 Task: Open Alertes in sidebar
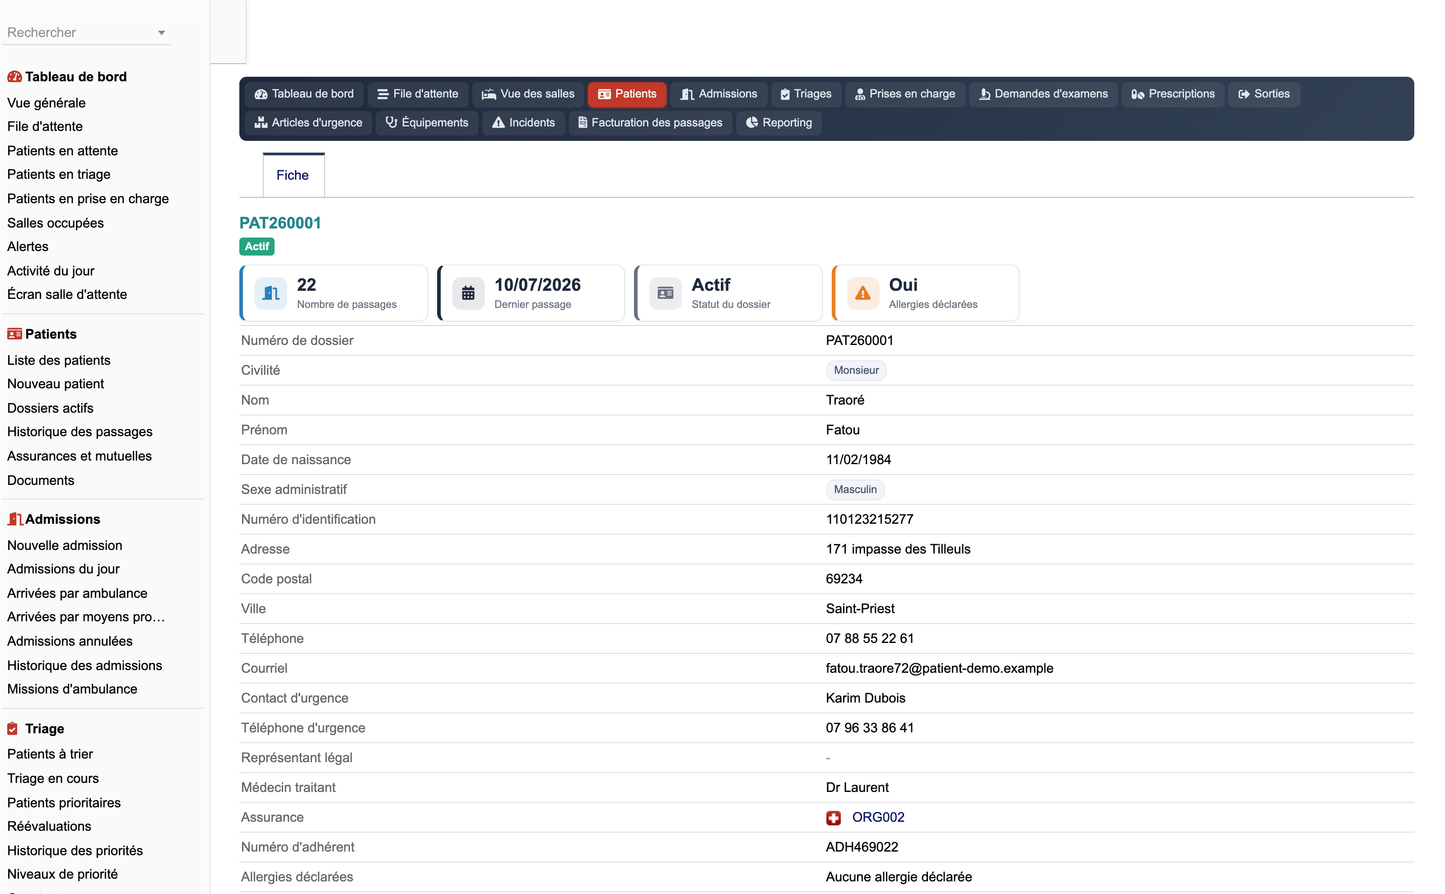point(28,247)
